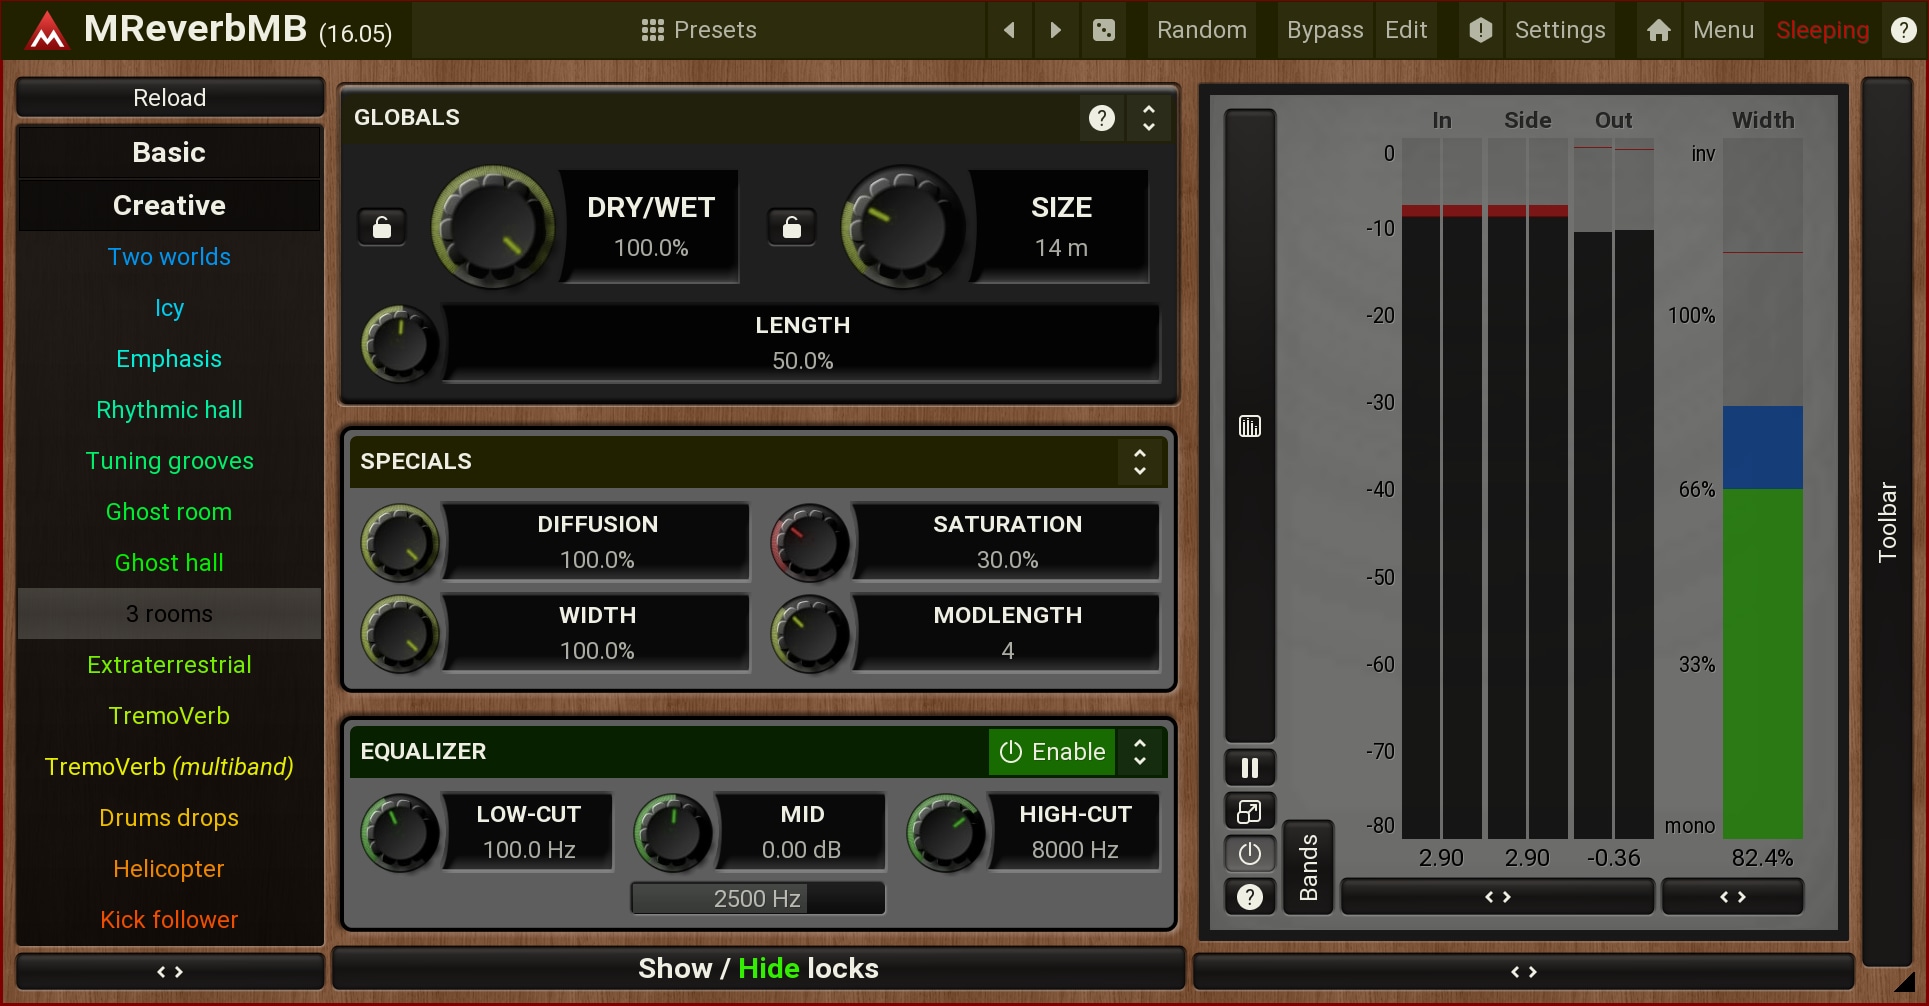Select the Kick follower preset
The height and width of the screenshot is (1006, 1929).
tap(170, 920)
